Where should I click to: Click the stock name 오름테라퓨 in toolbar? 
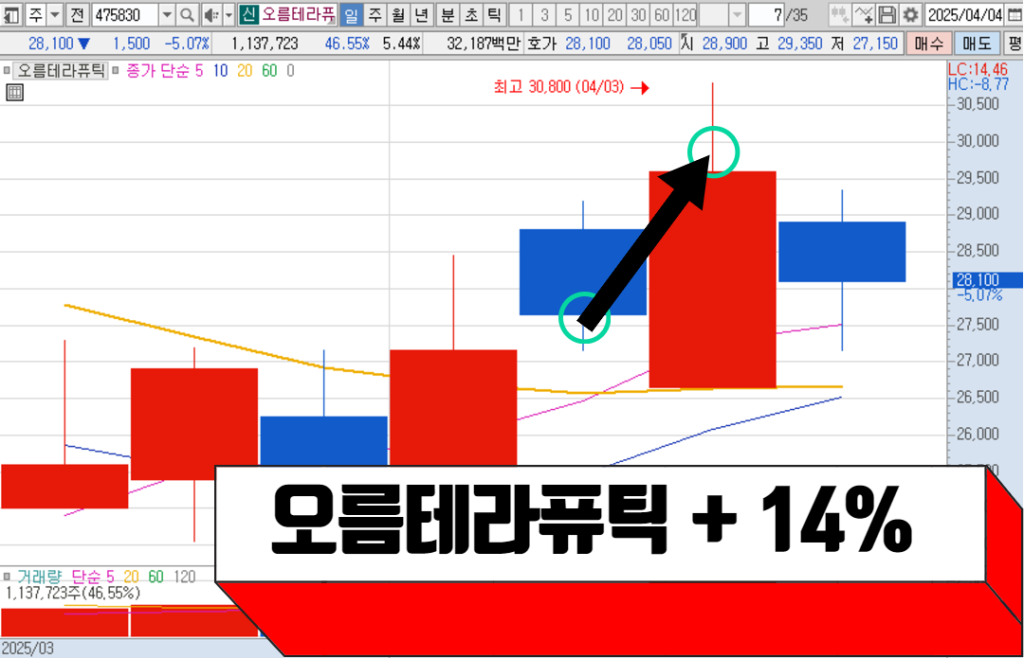(298, 14)
